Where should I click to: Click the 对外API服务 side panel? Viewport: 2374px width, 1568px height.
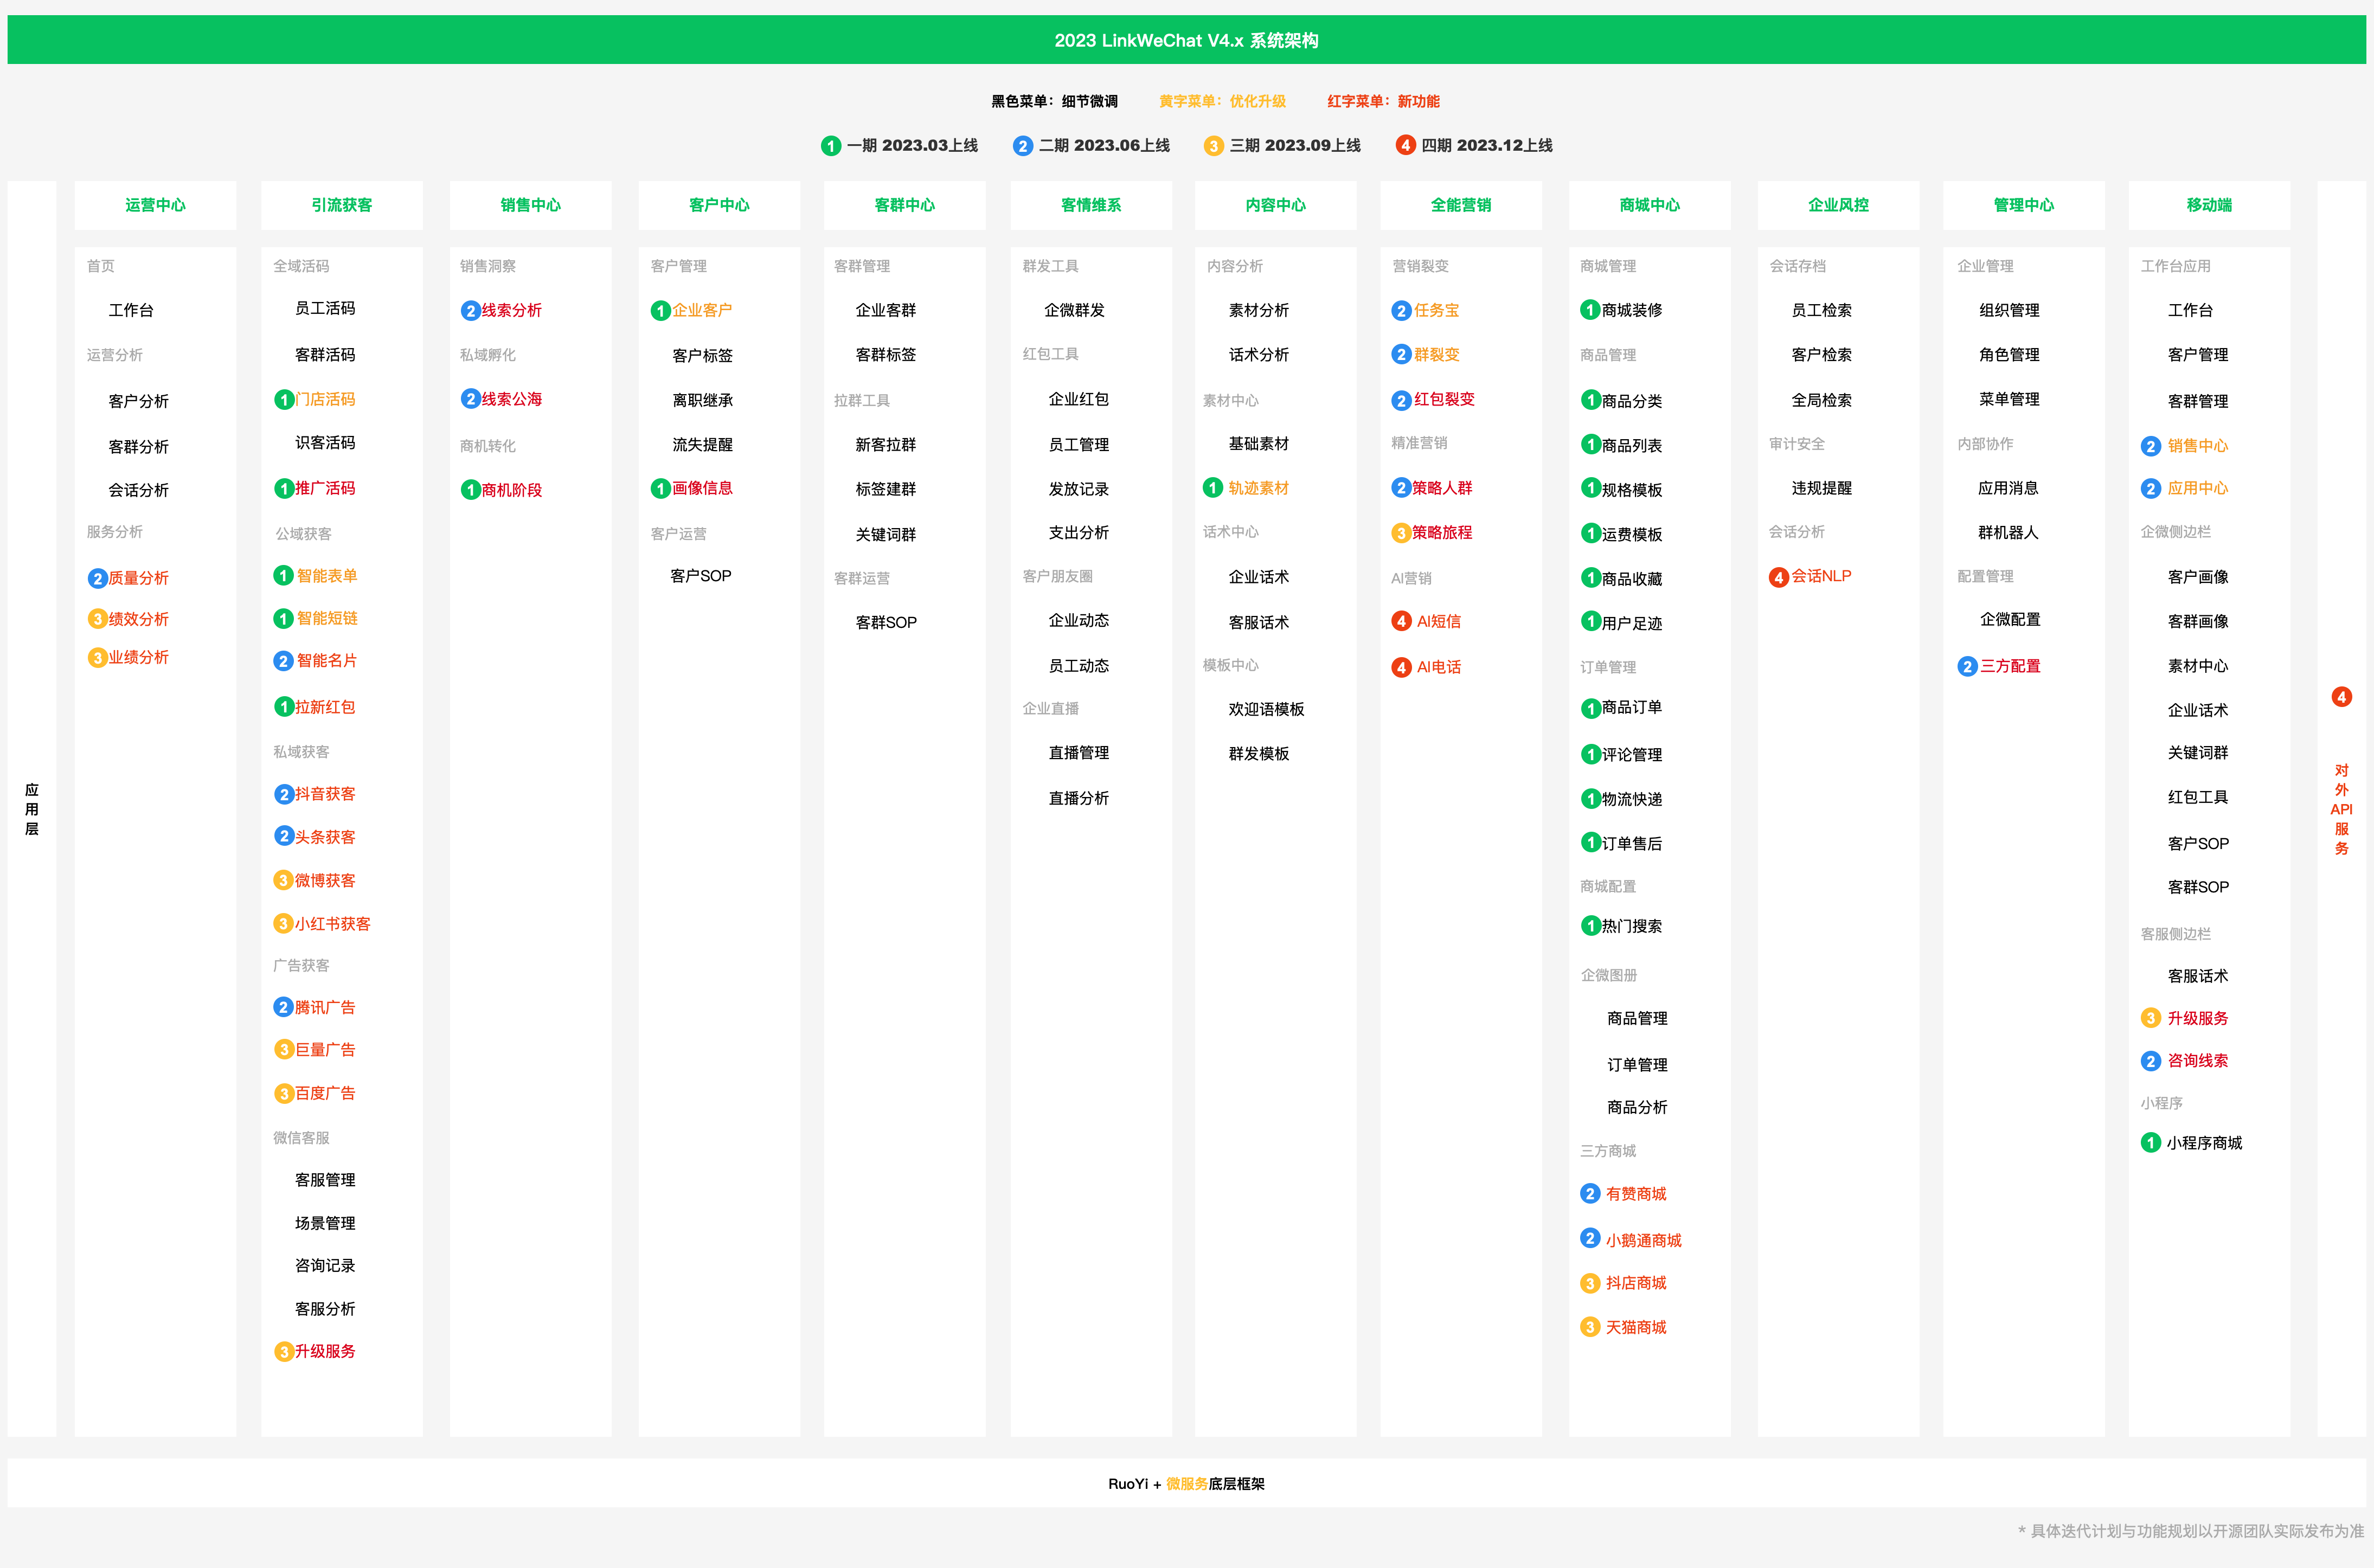(x=2341, y=808)
